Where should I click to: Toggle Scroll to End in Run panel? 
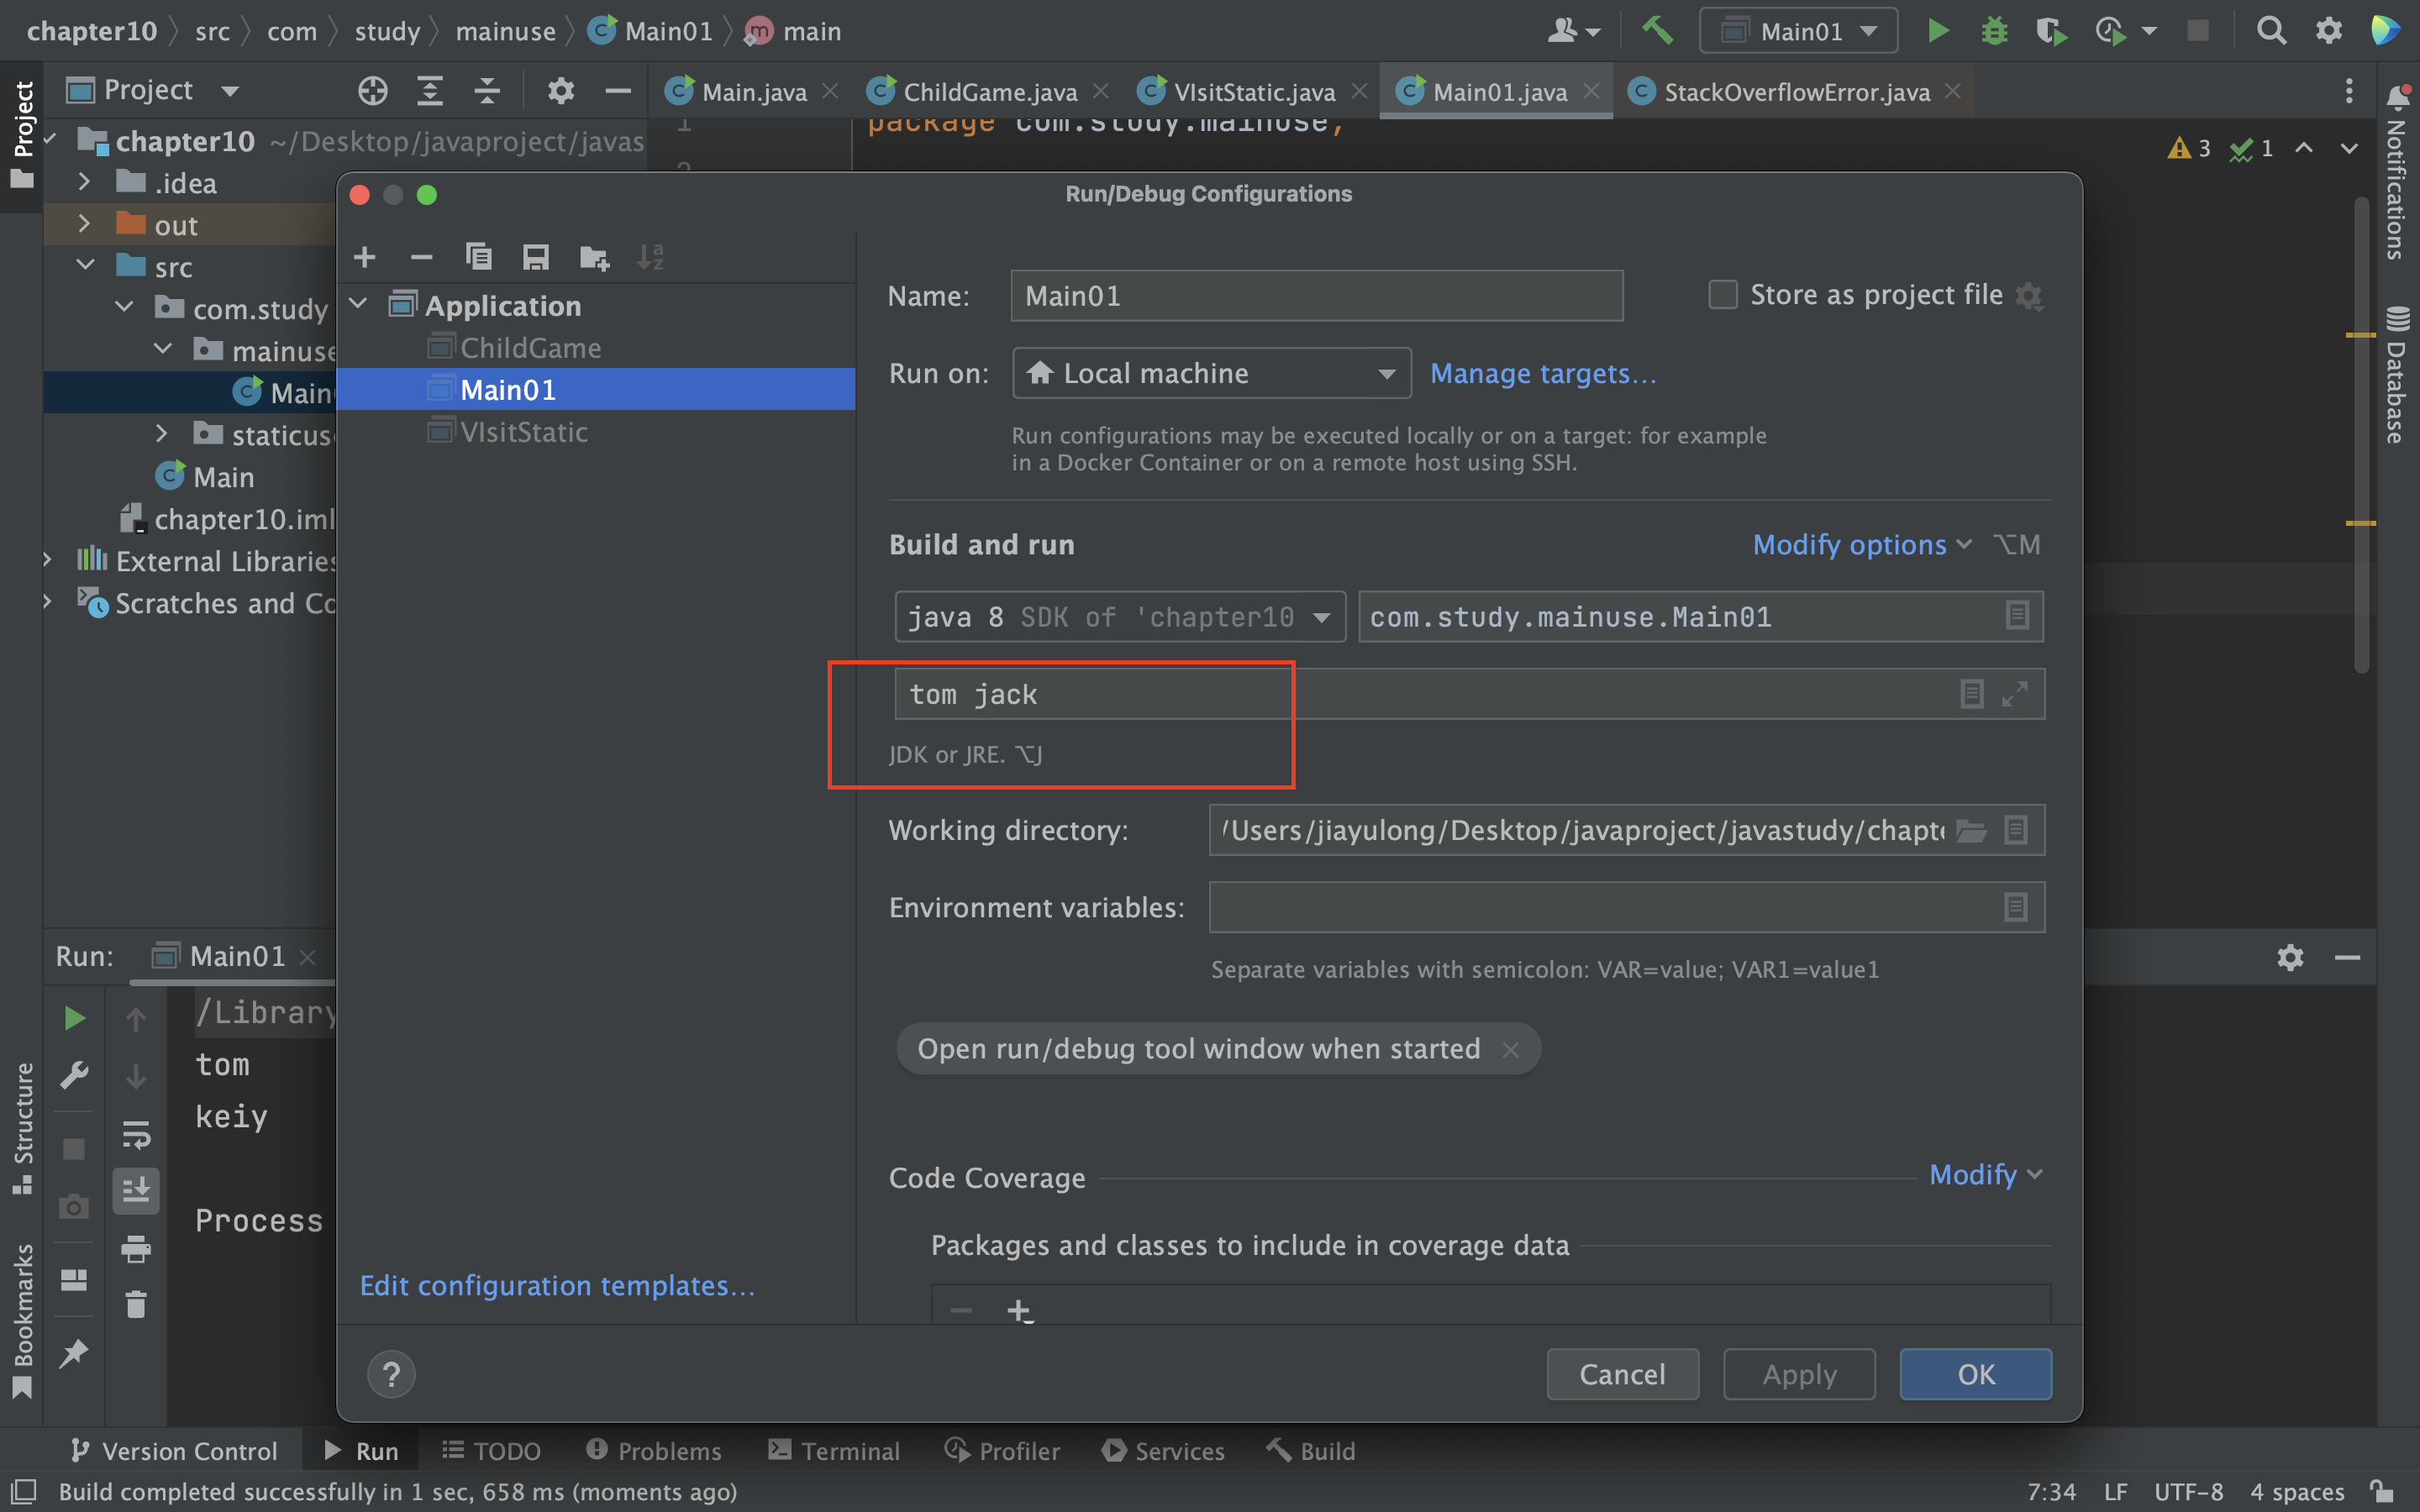(136, 1191)
